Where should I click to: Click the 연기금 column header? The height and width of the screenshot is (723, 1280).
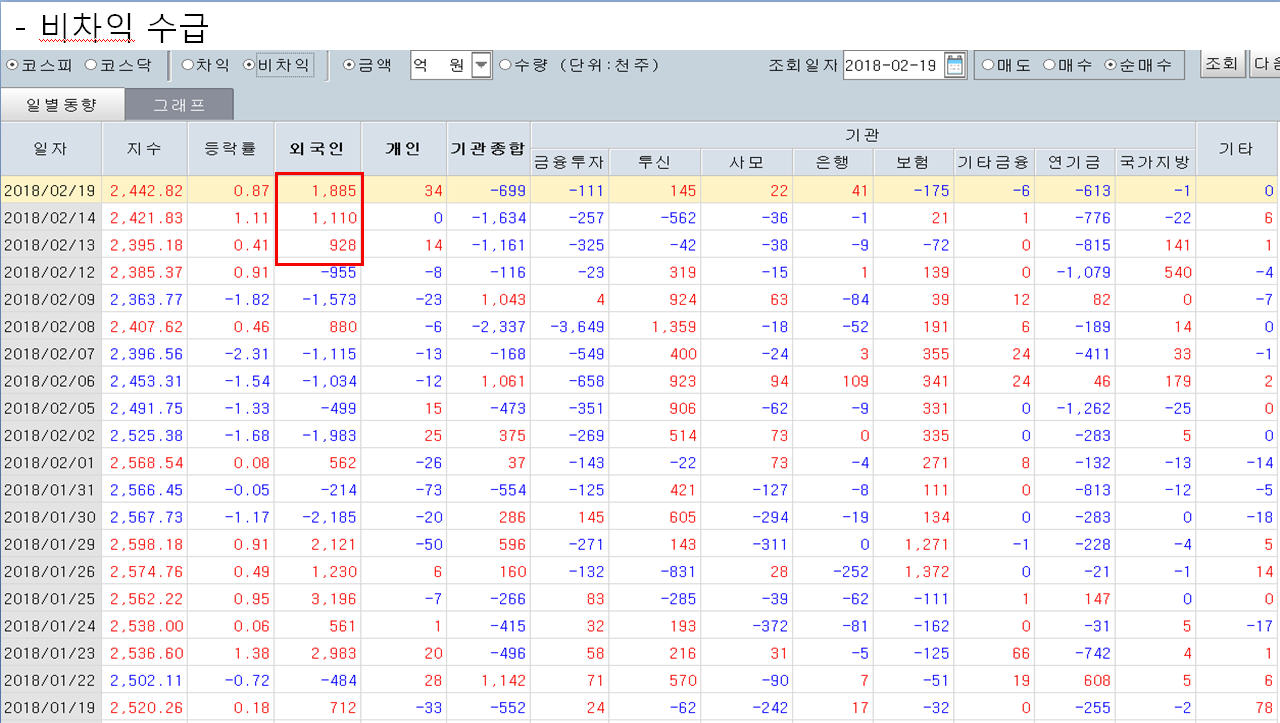pyautogui.click(x=1074, y=162)
